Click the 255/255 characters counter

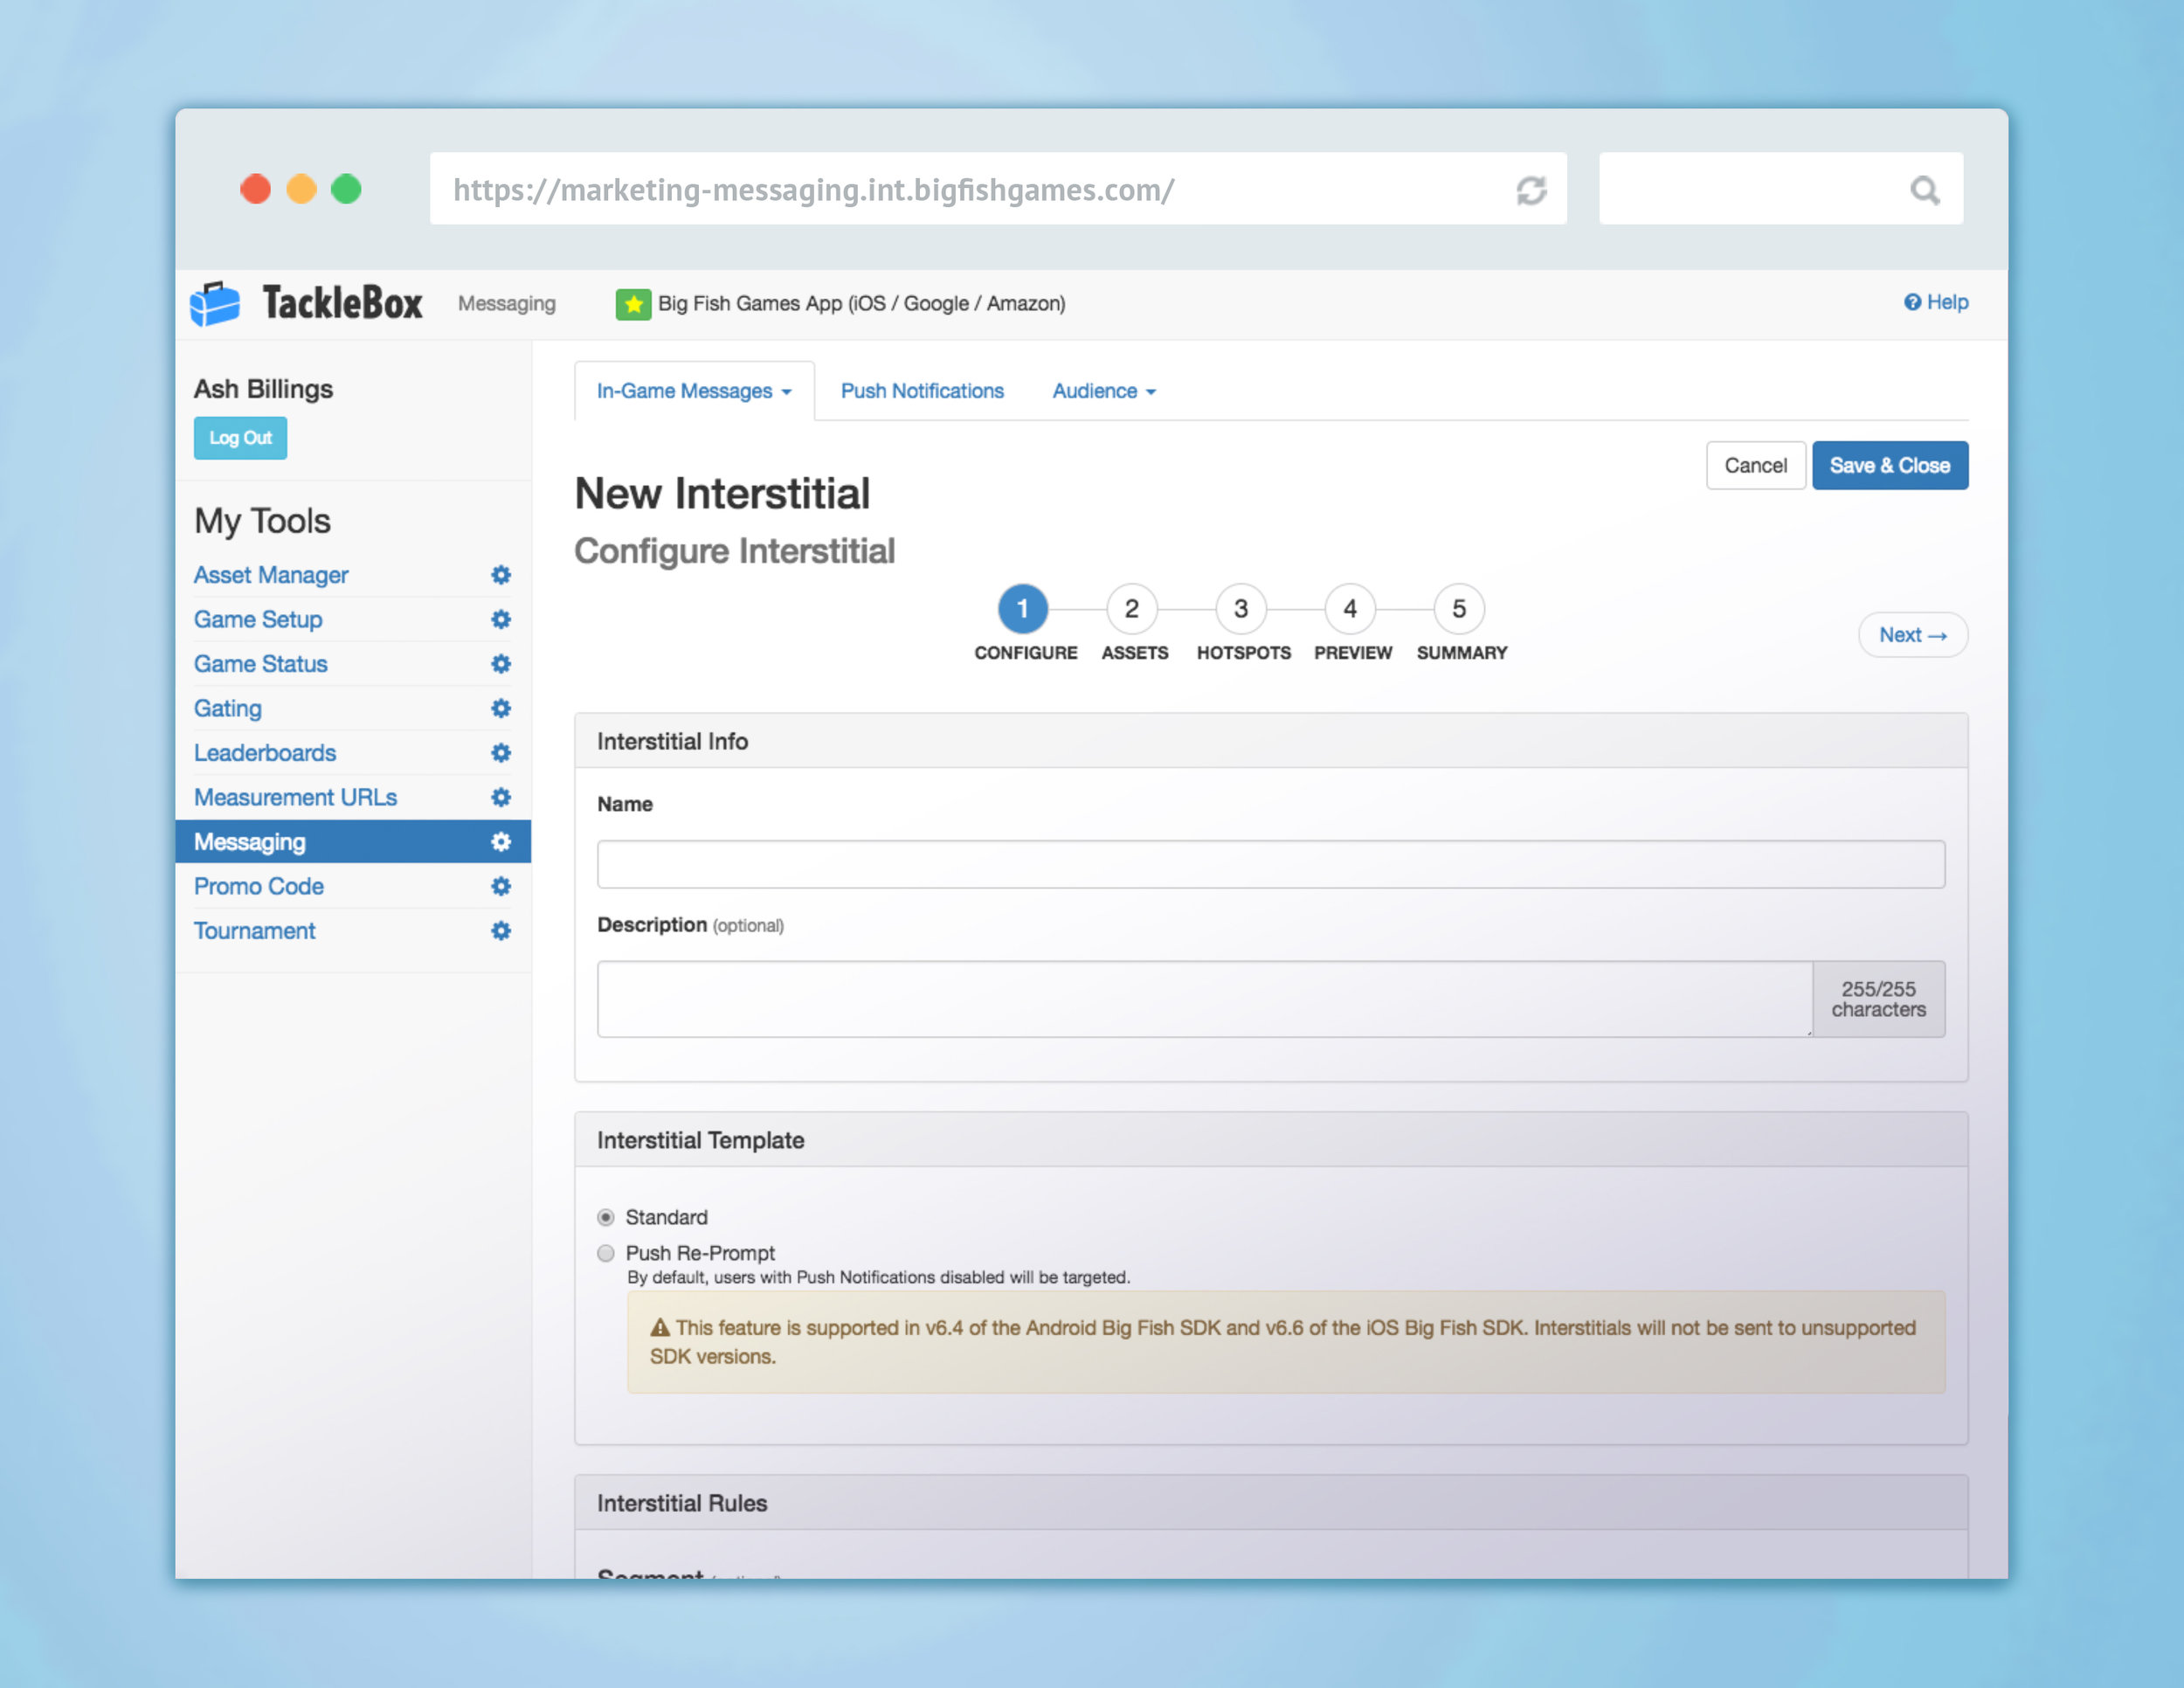(x=1879, y=999)
